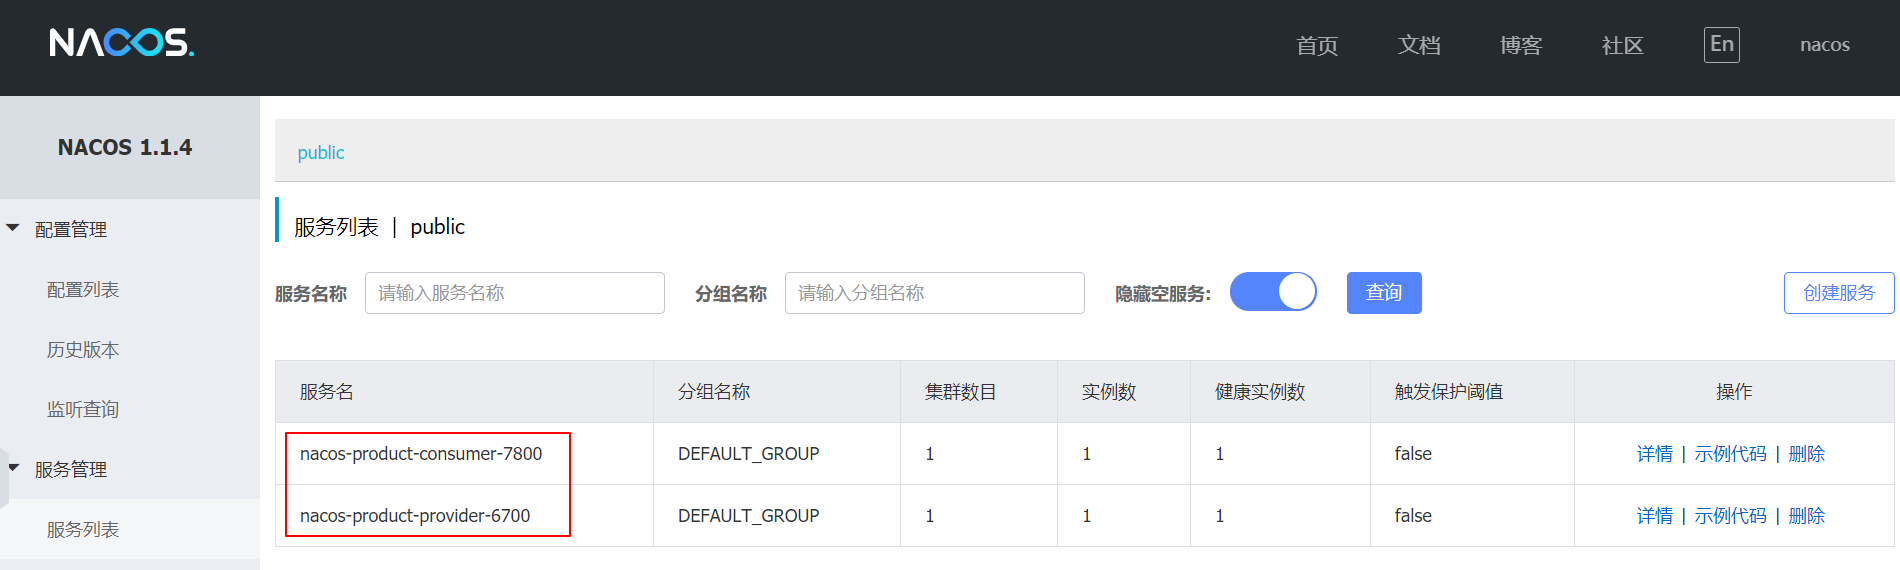
Task: Open the nacos user menu
Action: tap(1825, 45)
